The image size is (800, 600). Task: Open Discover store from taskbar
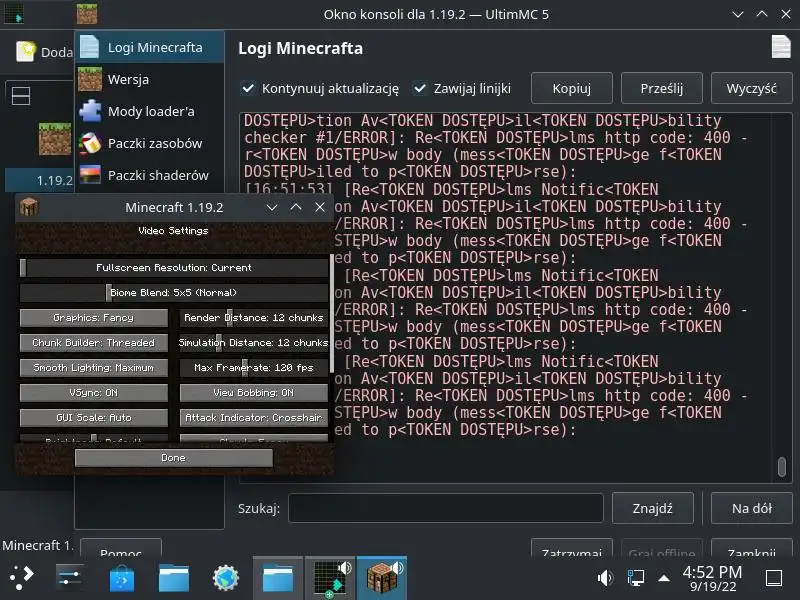[x=122, y=578]
